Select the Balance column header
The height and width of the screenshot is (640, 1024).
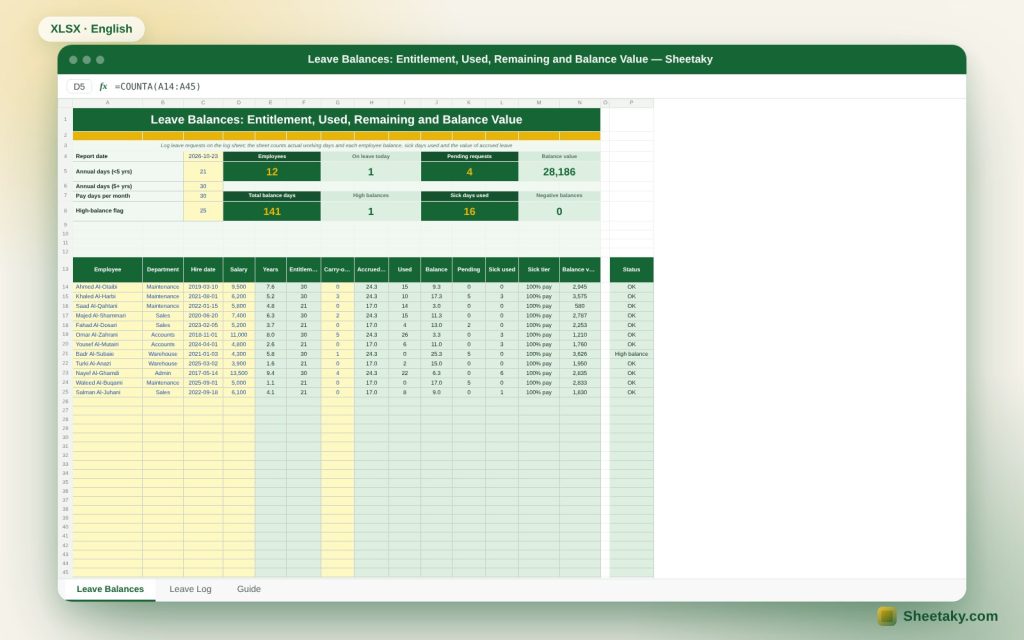click(x=436, y=269)
